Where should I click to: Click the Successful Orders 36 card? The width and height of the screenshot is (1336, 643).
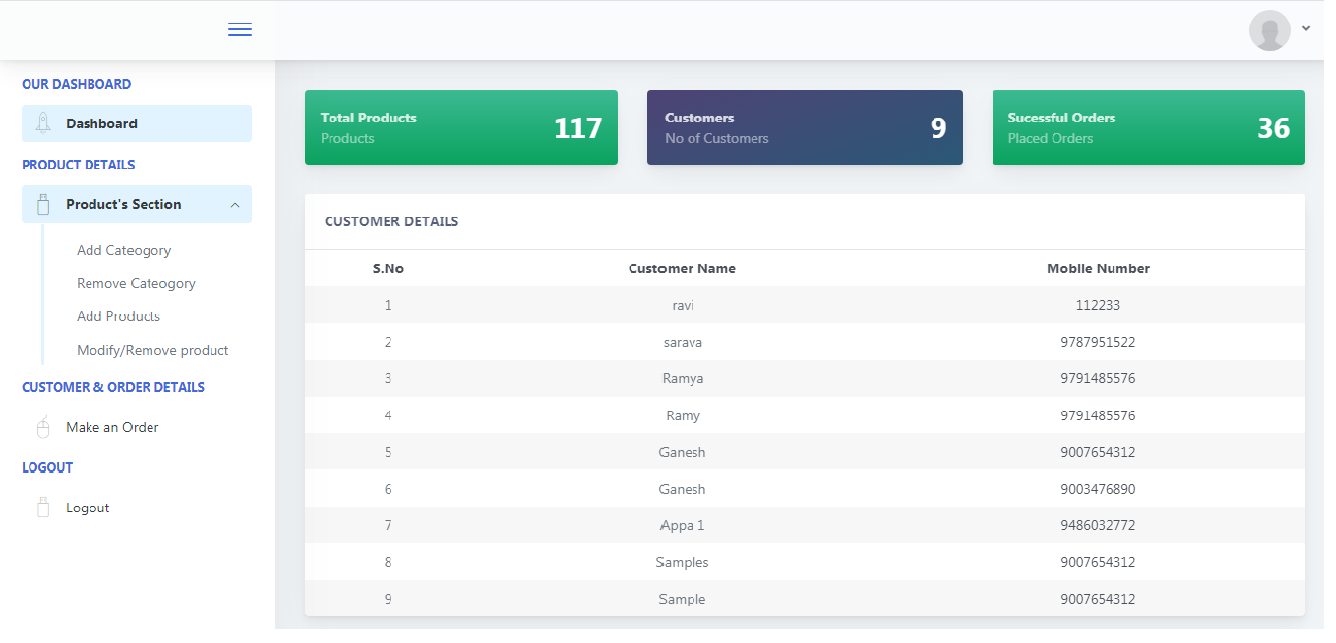pyautogui.click(x=1148, y=128)
